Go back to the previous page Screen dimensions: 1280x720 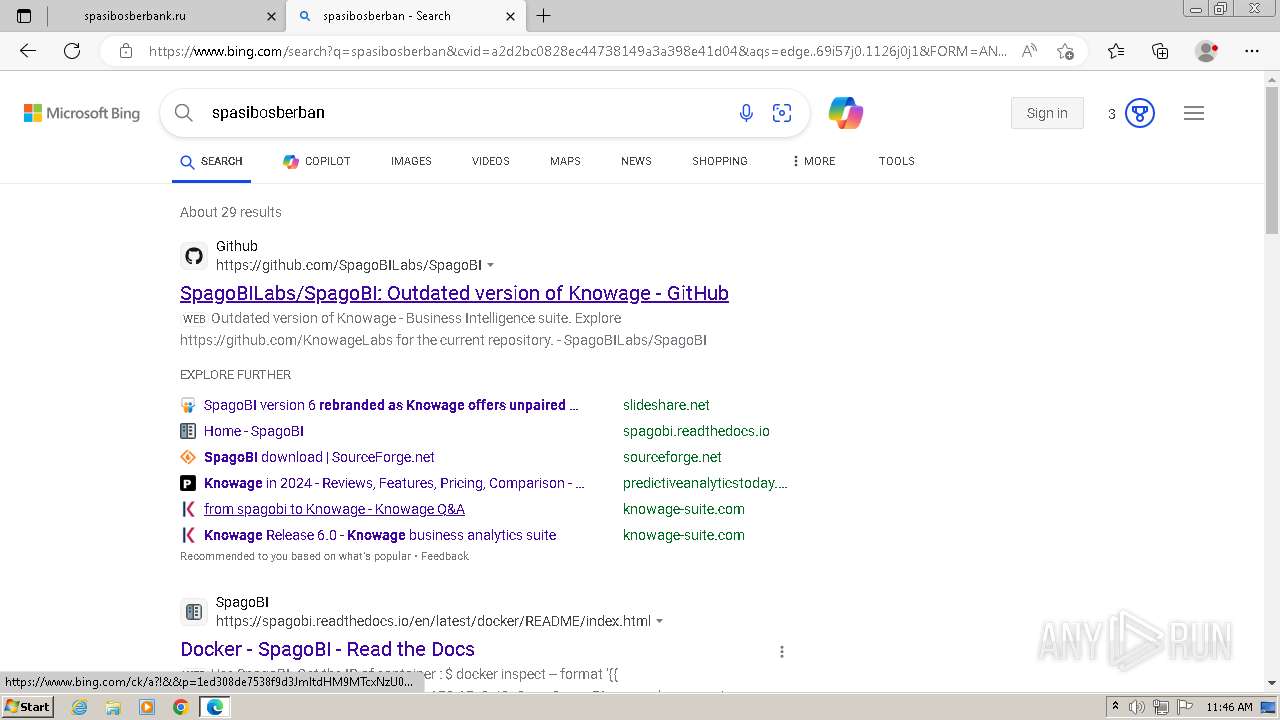(28, 51)
